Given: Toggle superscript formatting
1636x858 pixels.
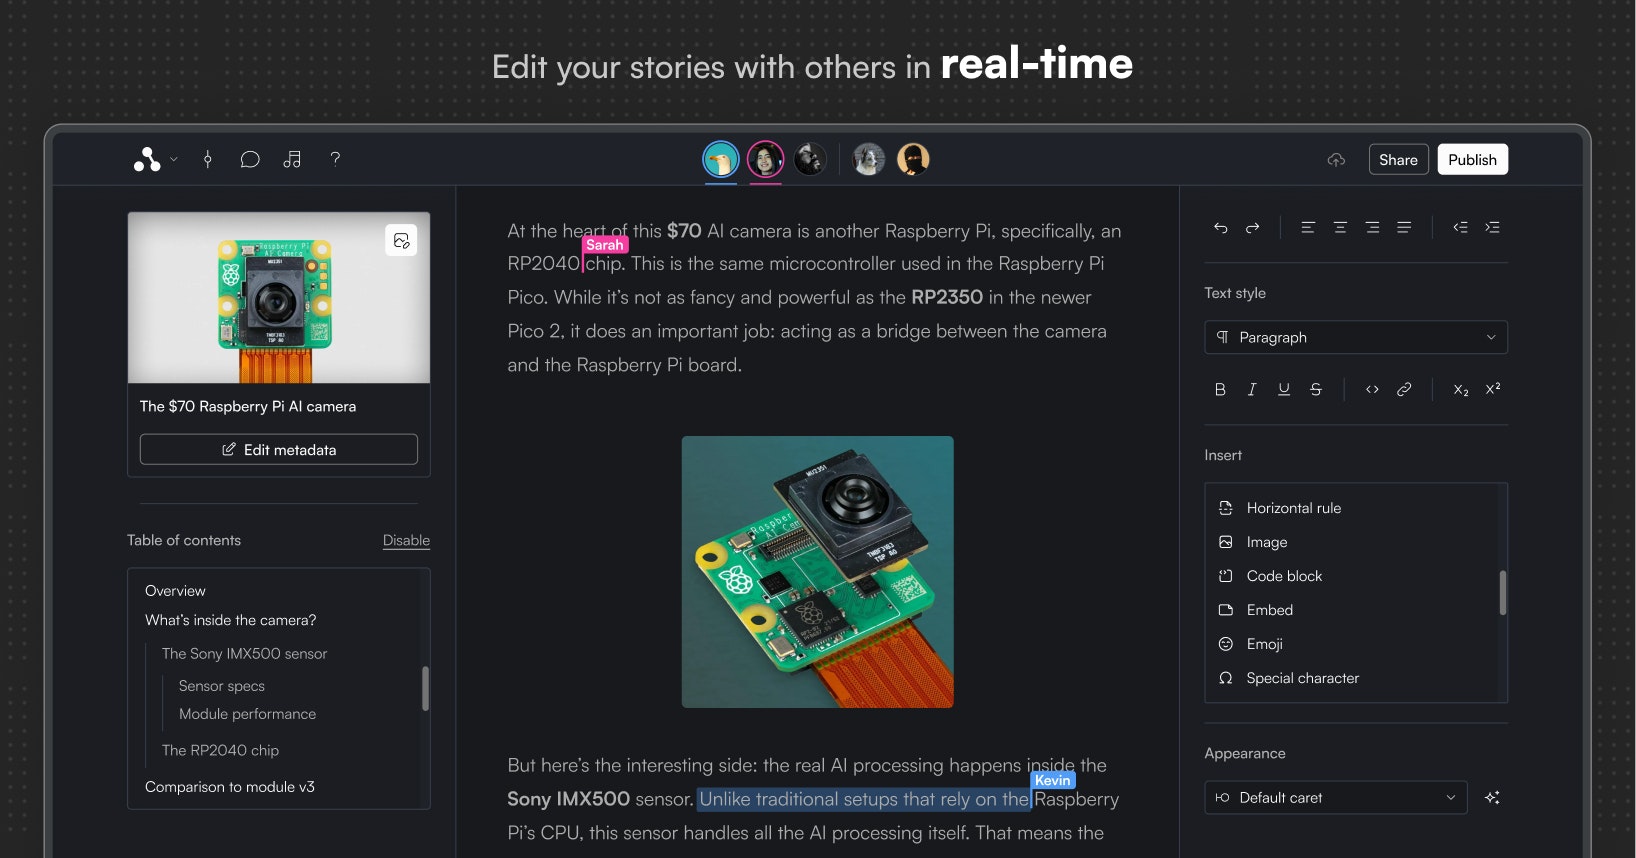Looking at the screenshot, I should 1493,390.
